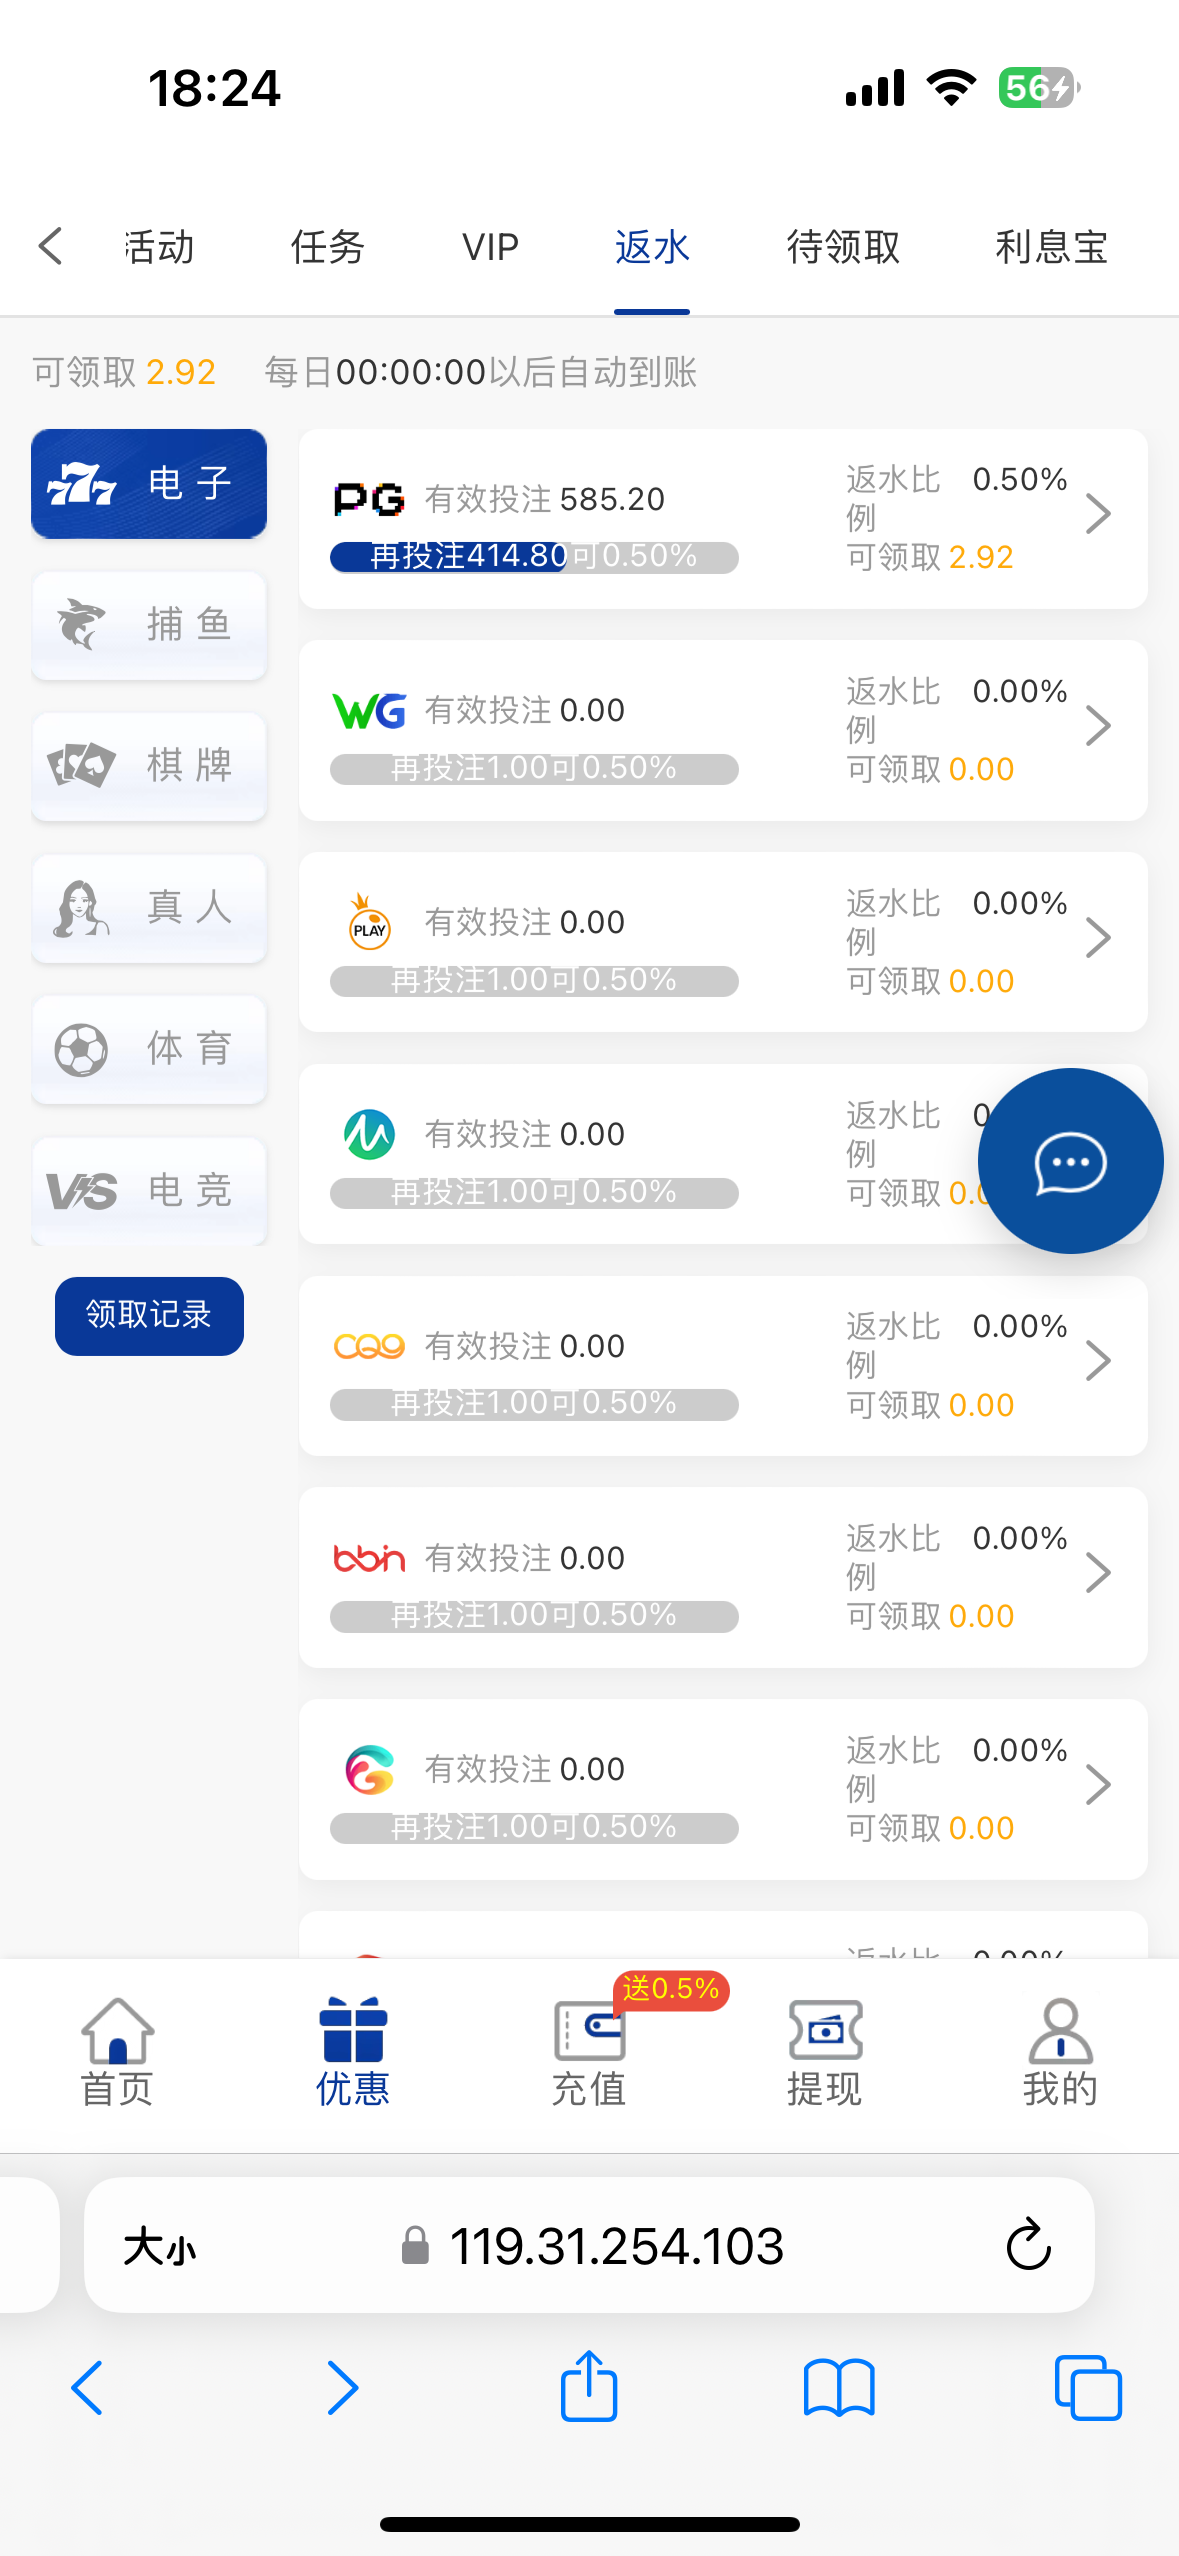Viewport: 1179px width, 2556px height.
Task: Expand the WG rebate row chevron
Action: click(x=1098, y=726)
